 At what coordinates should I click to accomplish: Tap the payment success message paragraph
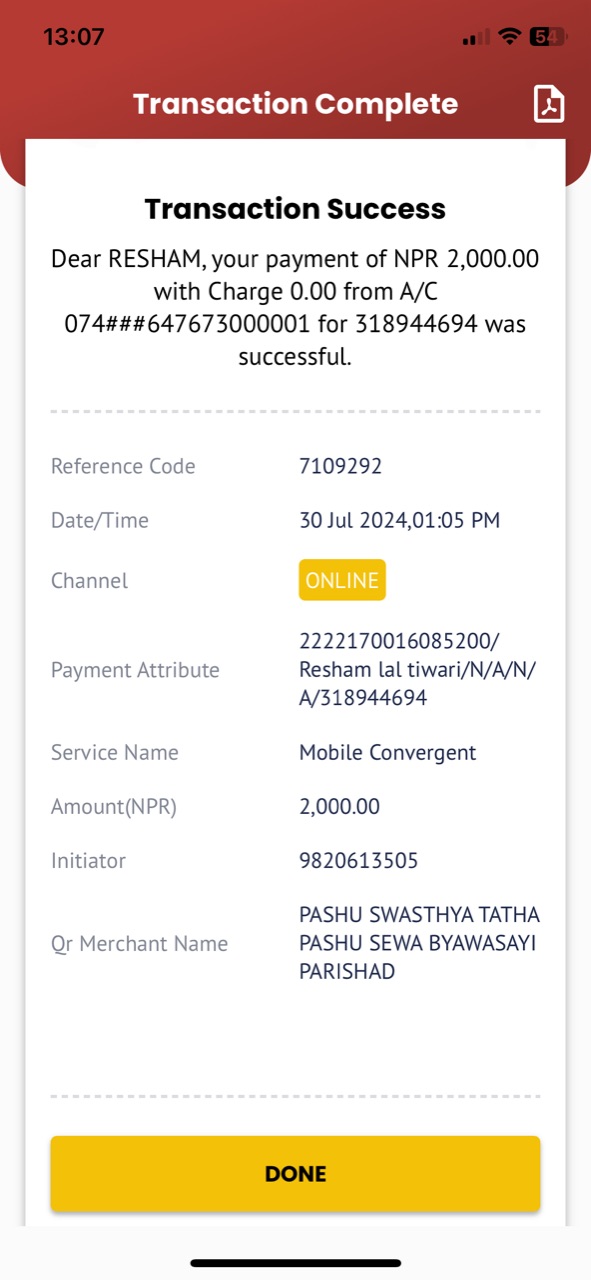[x=295, y=308]
